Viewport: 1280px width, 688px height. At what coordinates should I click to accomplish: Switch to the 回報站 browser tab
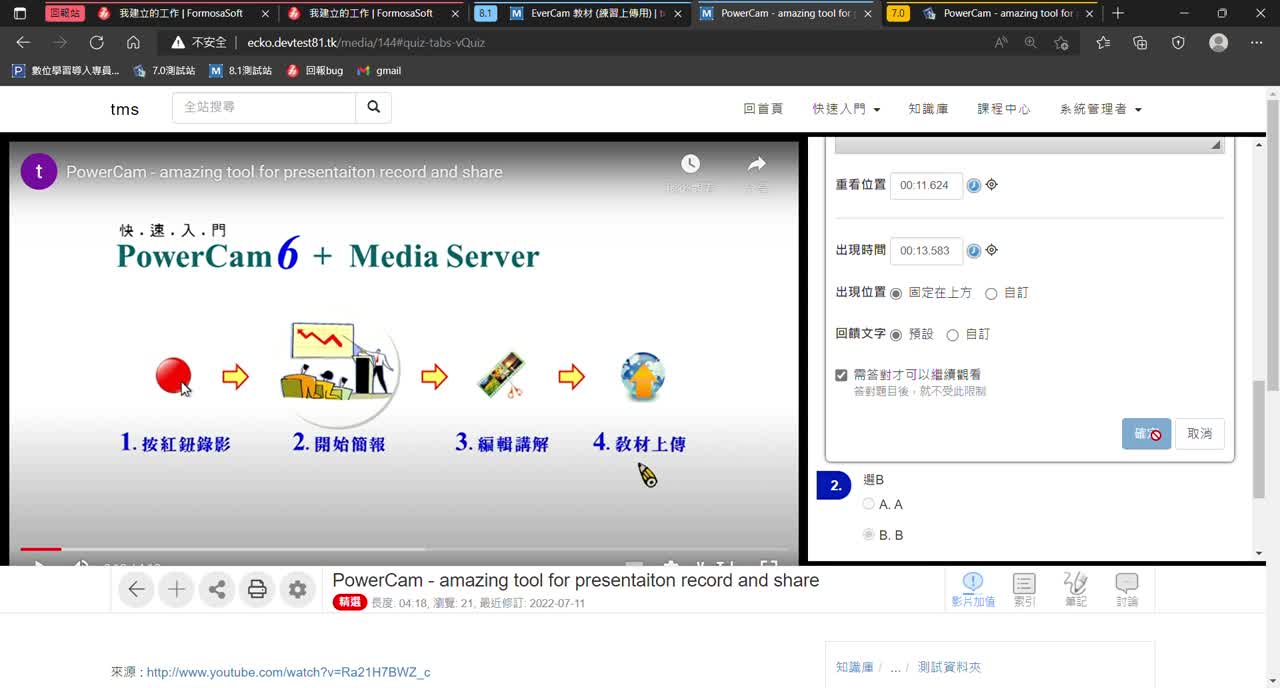point(64,13)
